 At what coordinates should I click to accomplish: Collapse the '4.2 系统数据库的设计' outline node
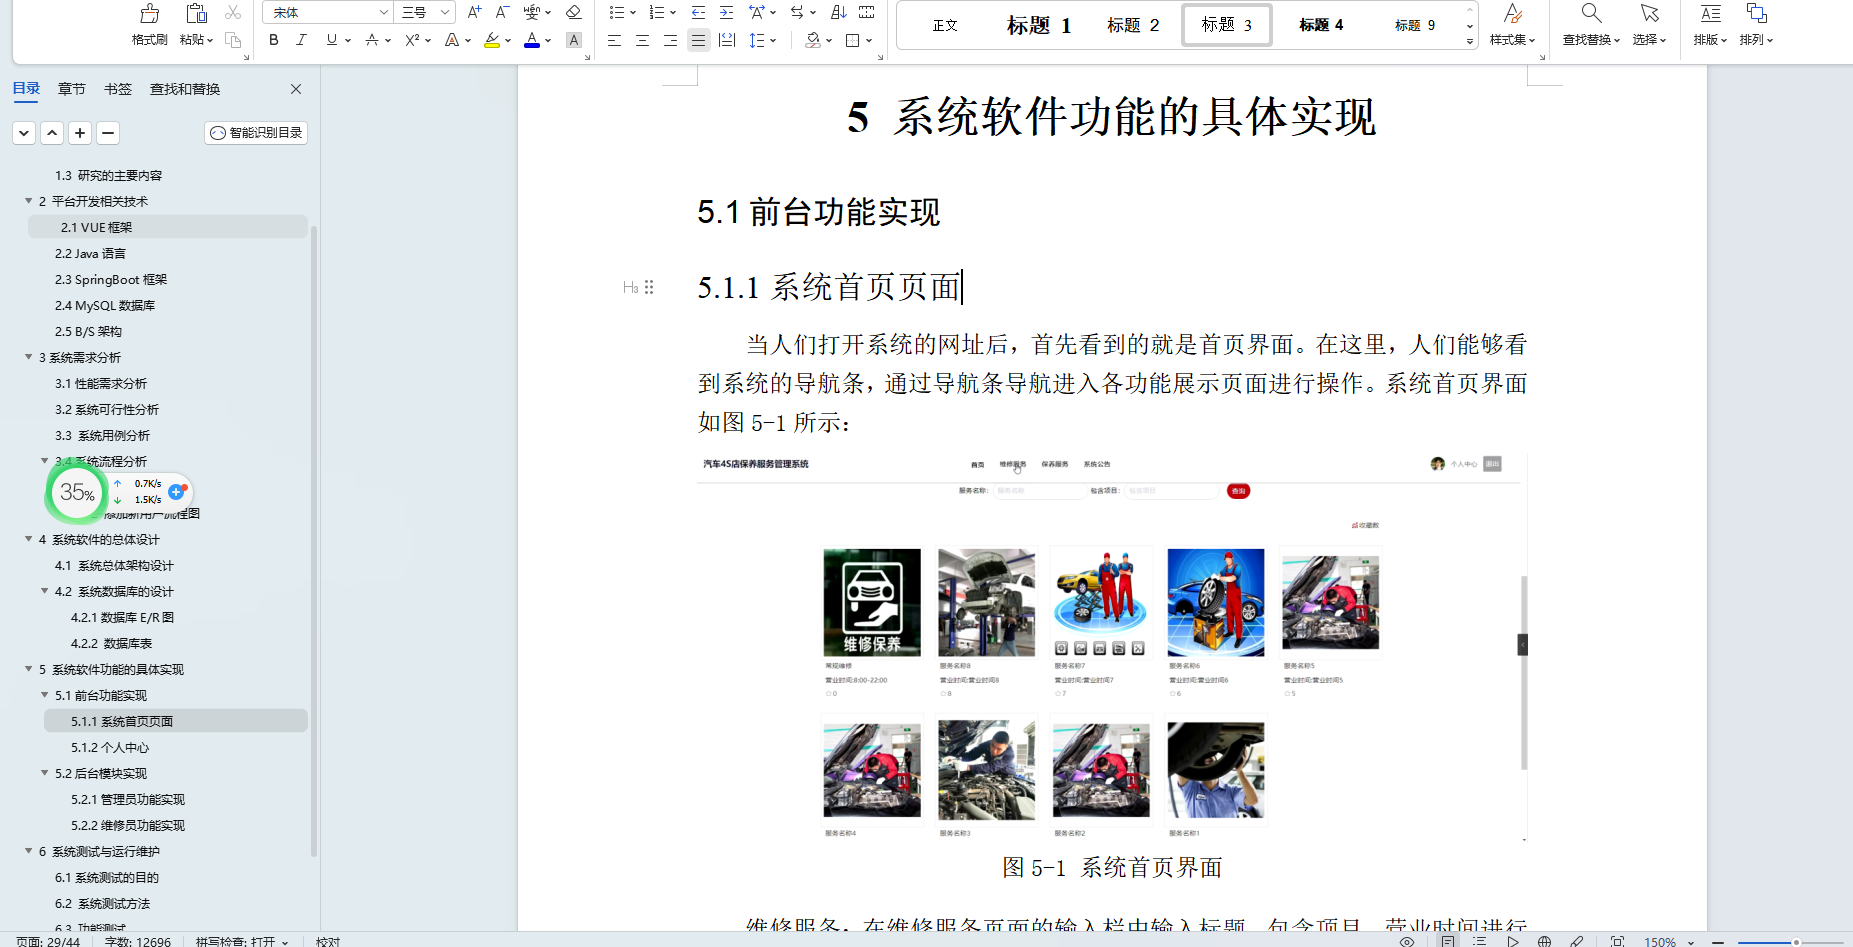click(45, 591)
